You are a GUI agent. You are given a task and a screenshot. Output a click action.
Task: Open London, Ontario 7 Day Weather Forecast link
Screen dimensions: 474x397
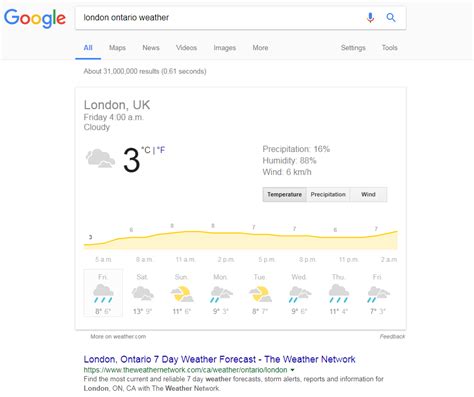click(219, 359)
